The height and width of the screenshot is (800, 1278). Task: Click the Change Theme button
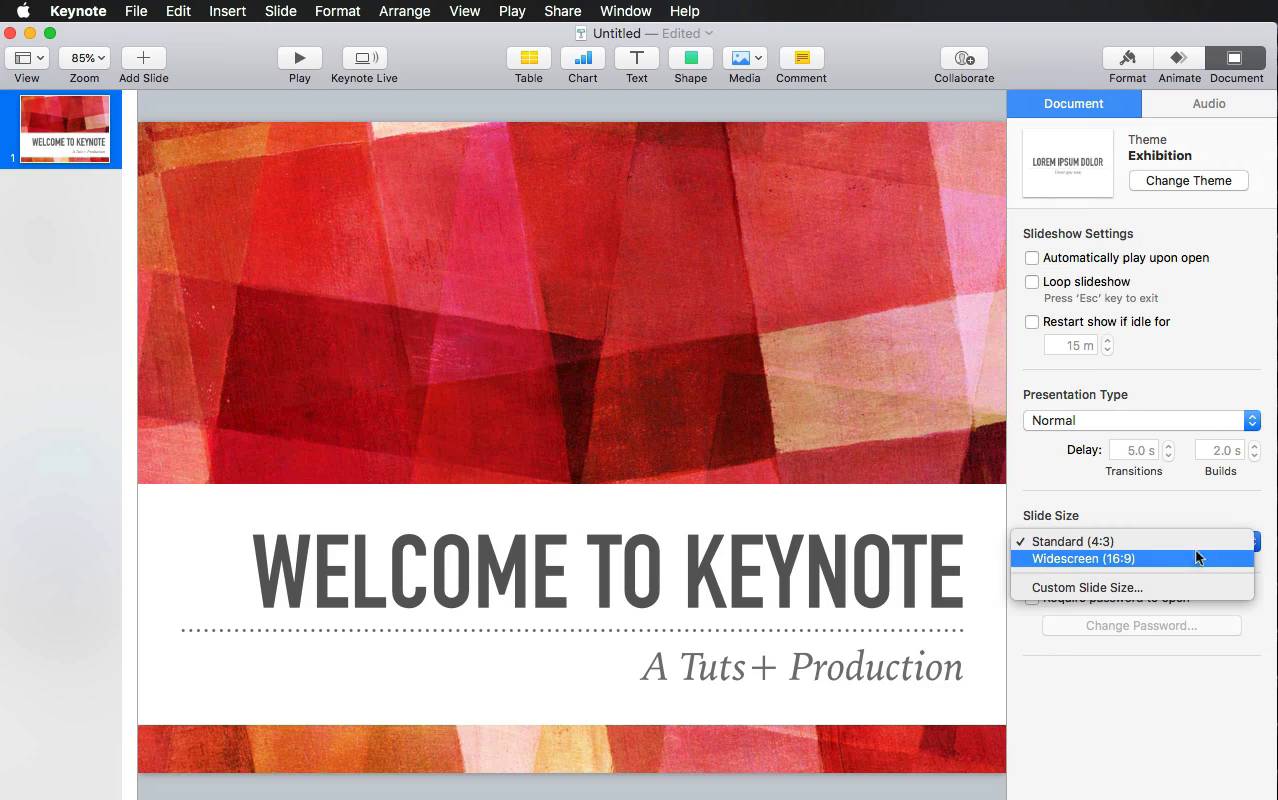[1189, 181]
